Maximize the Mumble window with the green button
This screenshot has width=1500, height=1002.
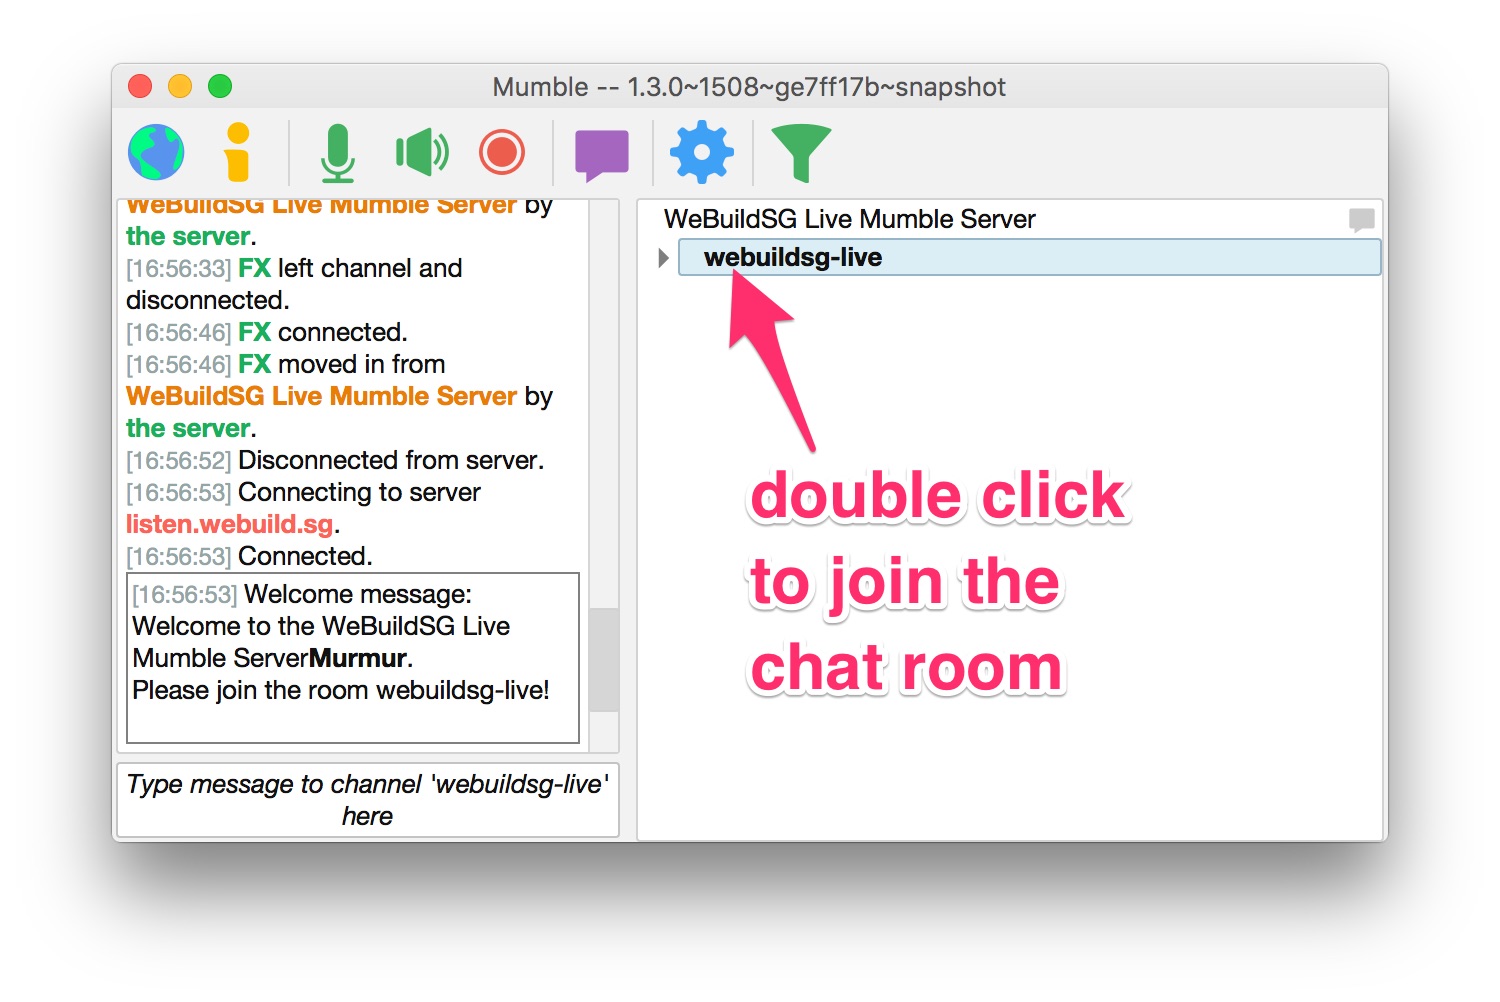[x=220, y=87]
